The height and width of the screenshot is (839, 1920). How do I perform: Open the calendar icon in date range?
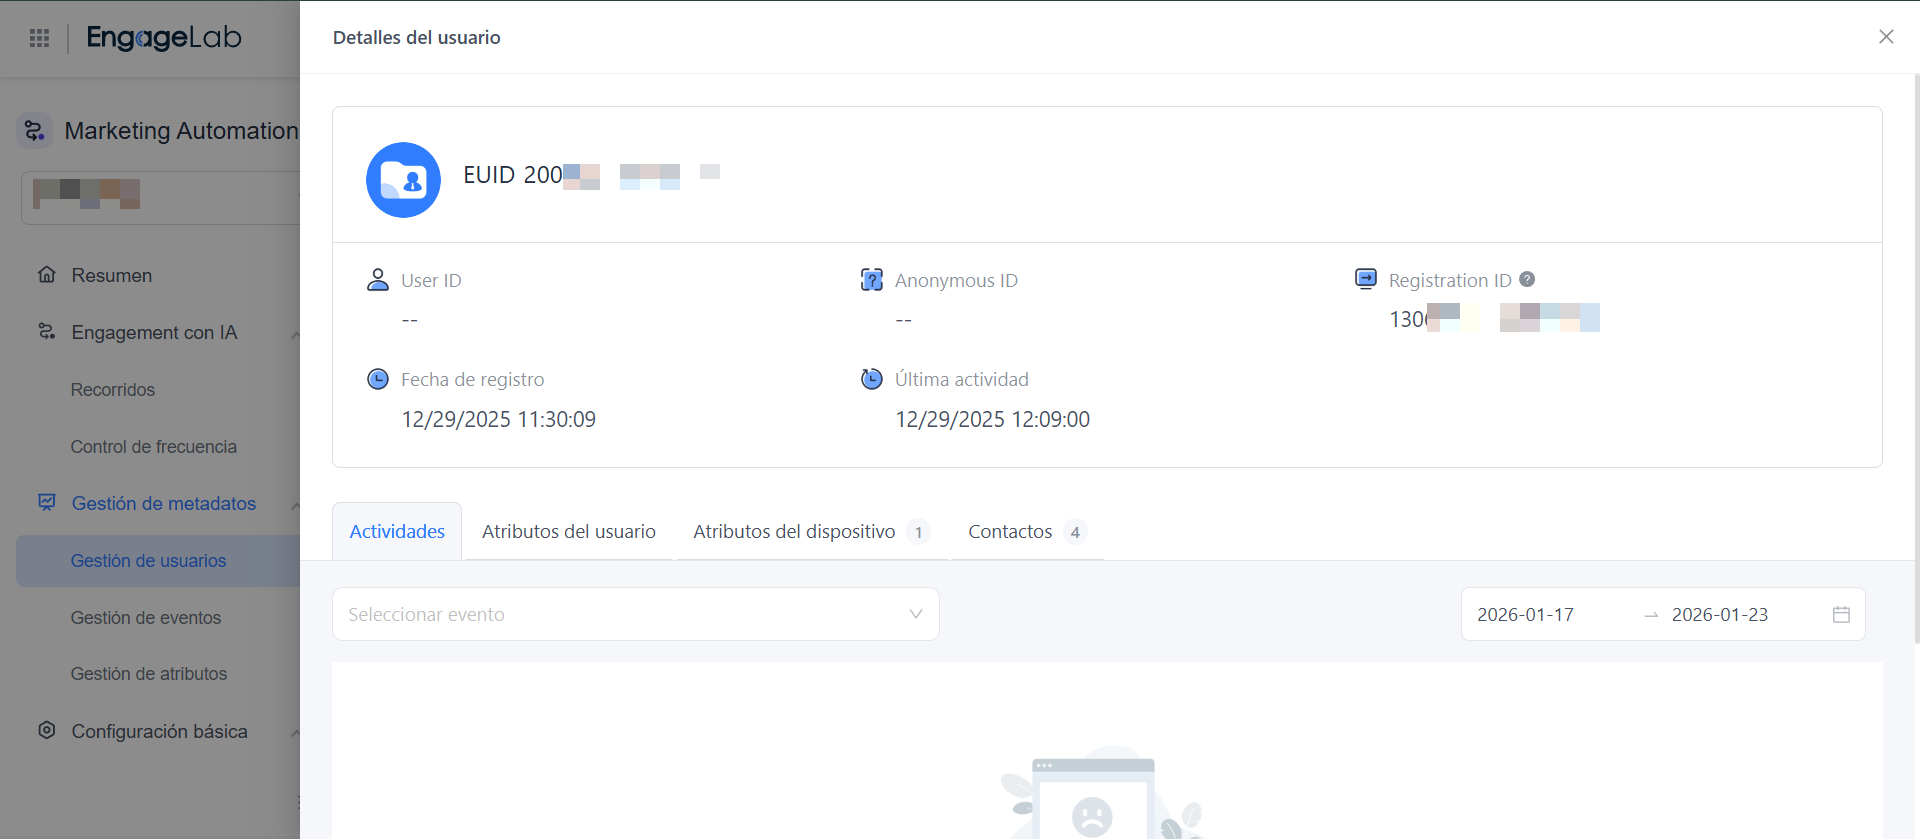[x=1841, y=614]
